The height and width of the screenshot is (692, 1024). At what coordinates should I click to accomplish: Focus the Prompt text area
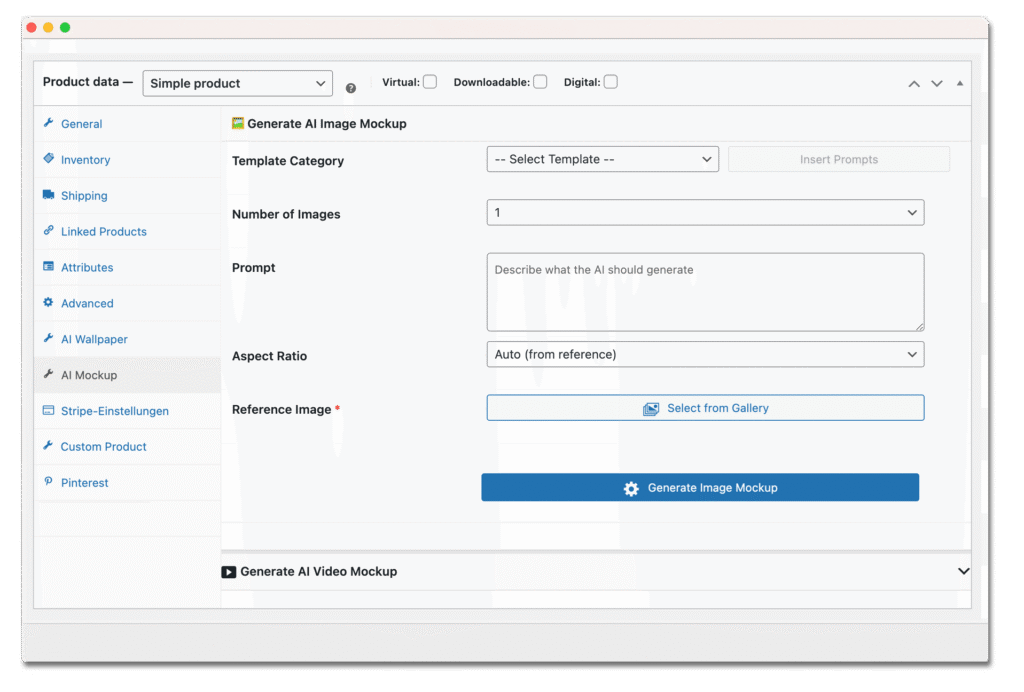(x=705, y=292)
